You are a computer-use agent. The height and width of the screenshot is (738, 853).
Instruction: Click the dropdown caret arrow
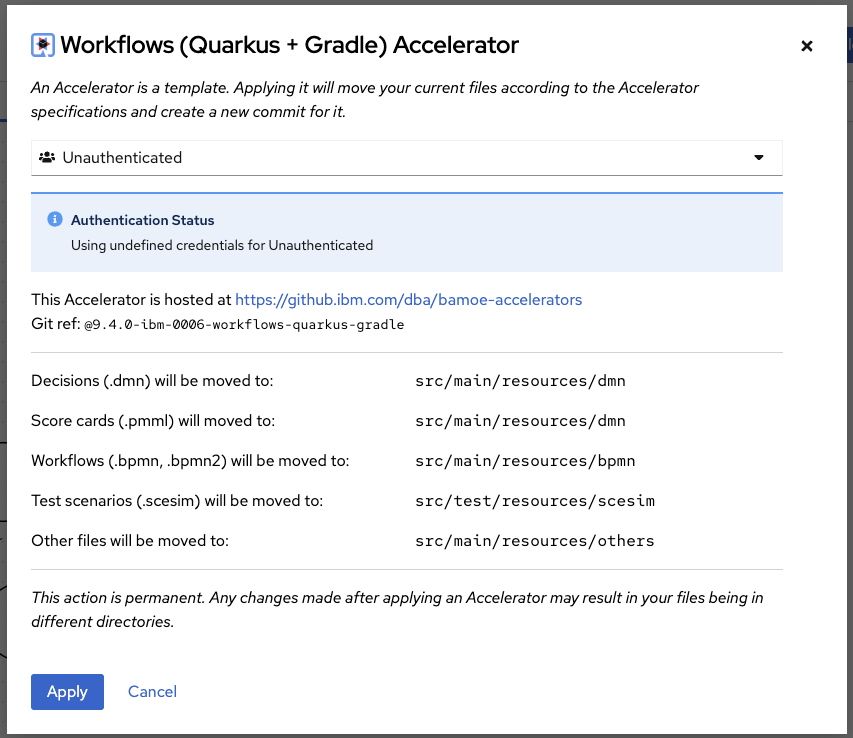point(759,158)
